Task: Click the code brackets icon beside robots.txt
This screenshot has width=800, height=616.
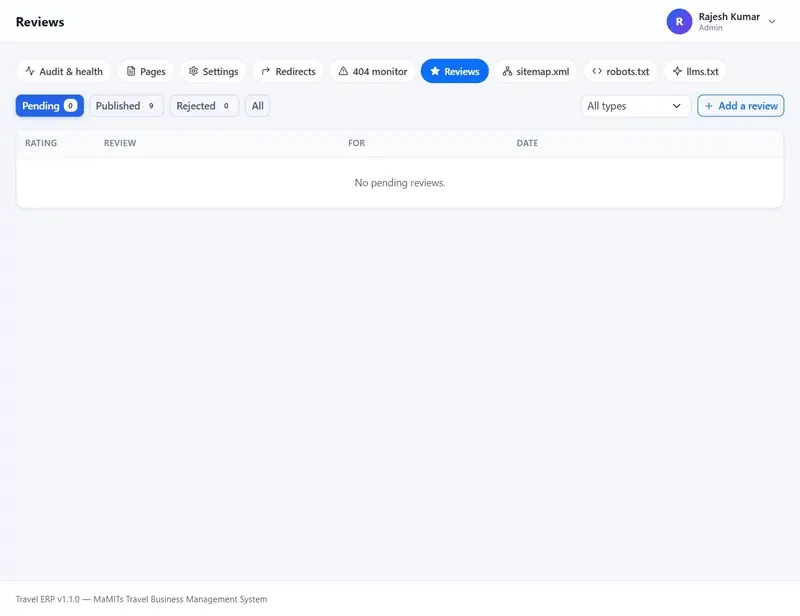Action: [x=597, y=71]
